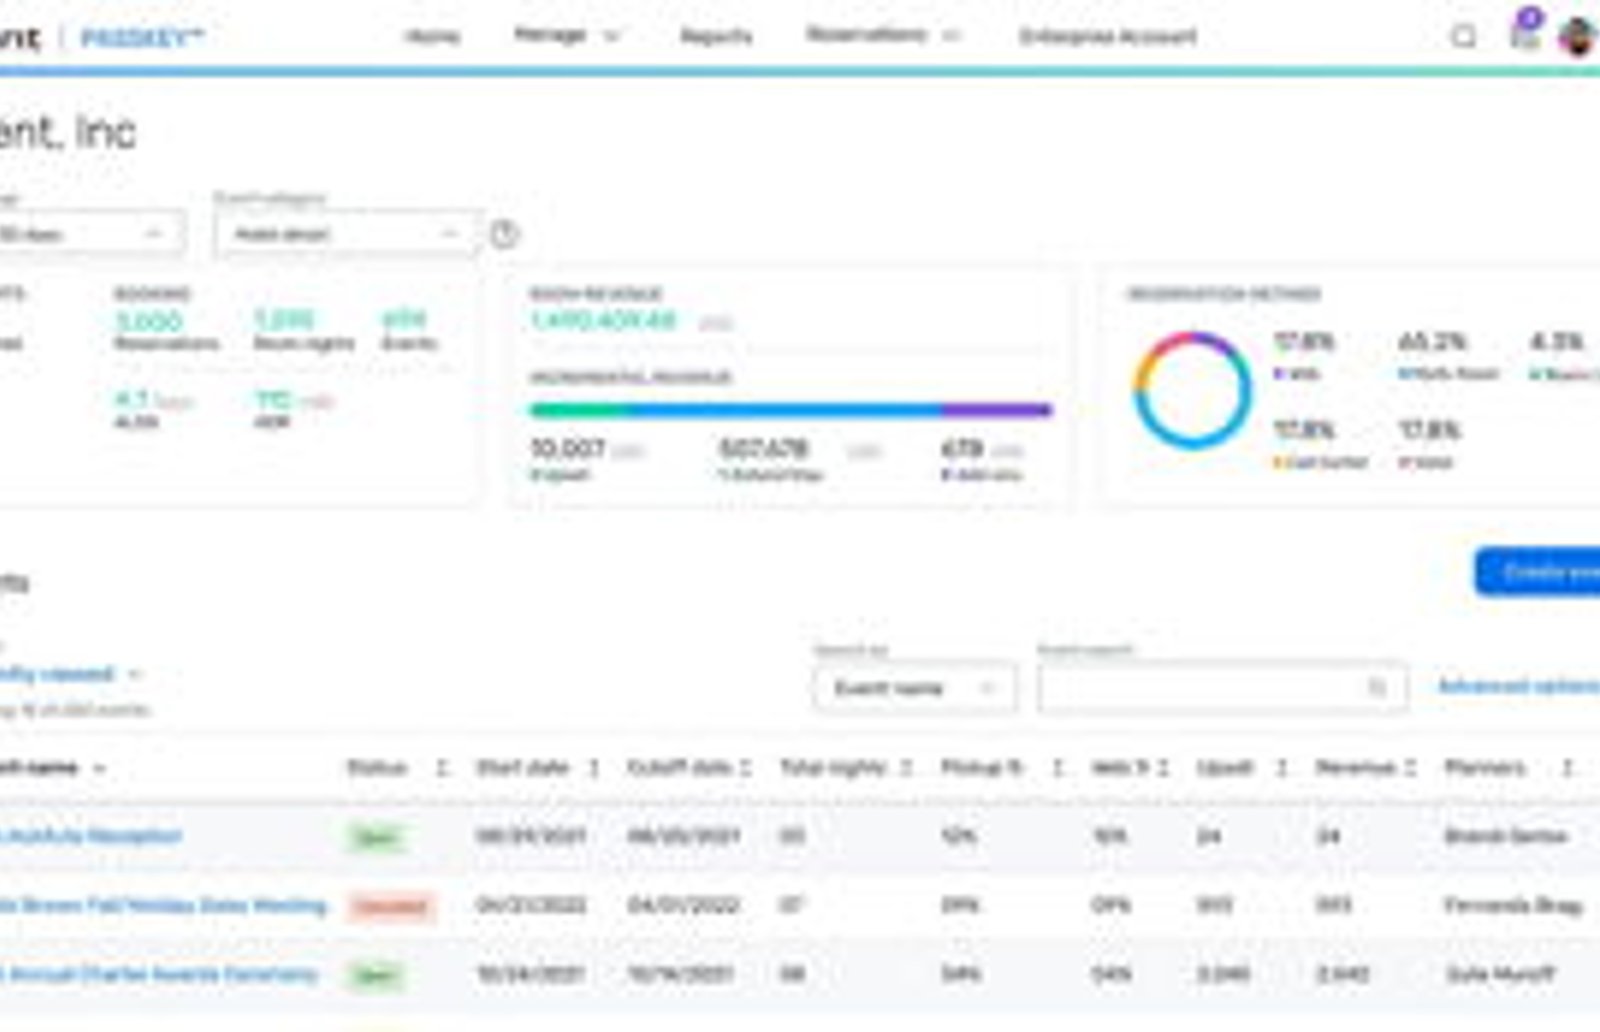Image resolution: width=1600 pixels, height=1032 pixels.
Task: Sort table by Cutoff date icon
Action: point(745,768)
